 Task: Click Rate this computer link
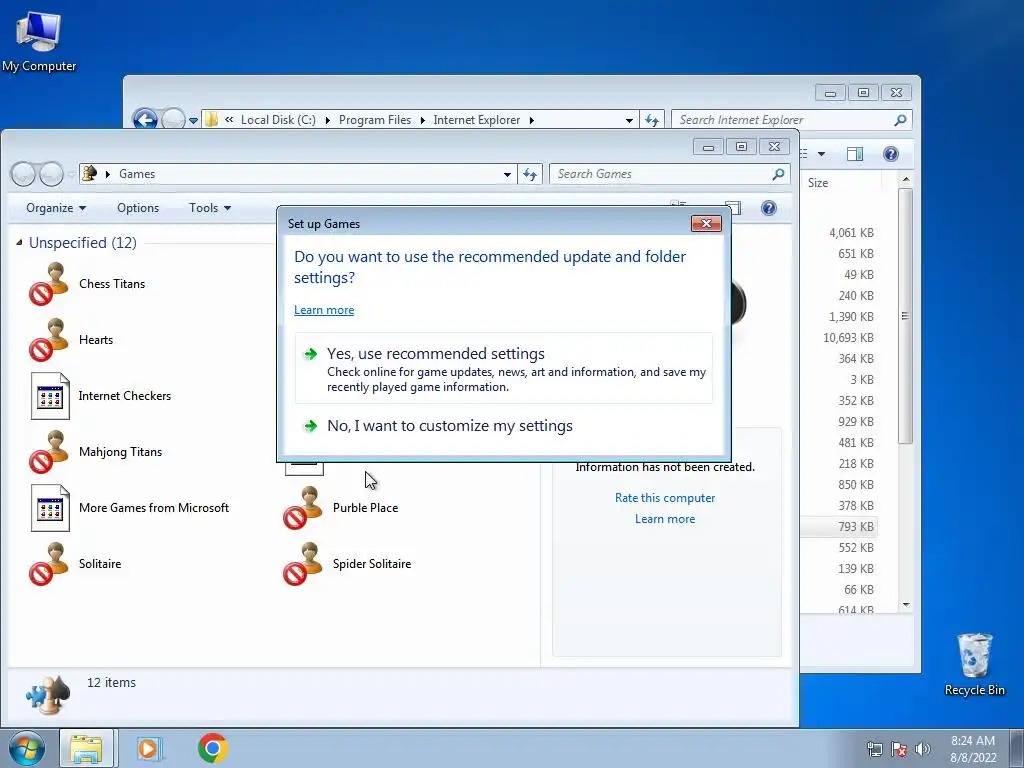(x=665, y=498)
